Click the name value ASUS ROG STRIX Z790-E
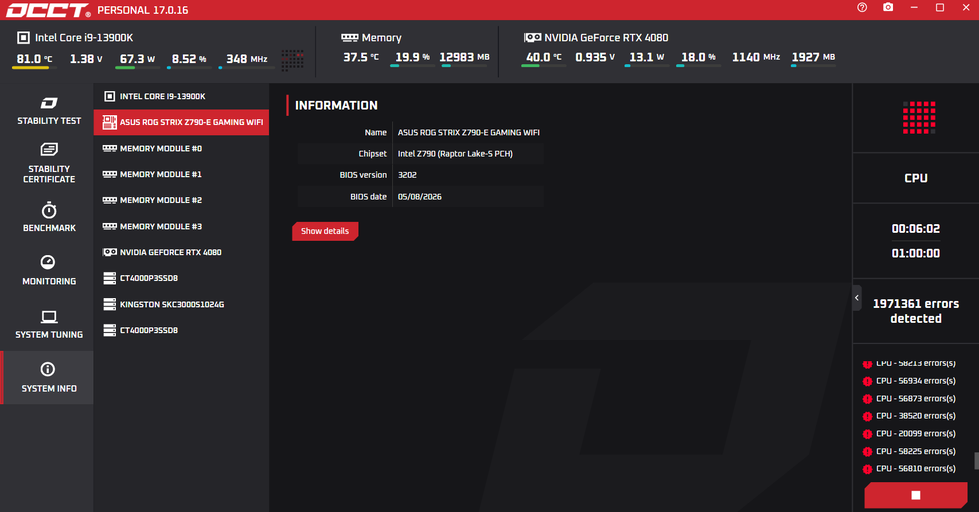979x512 pixels. tap(468, 132)
